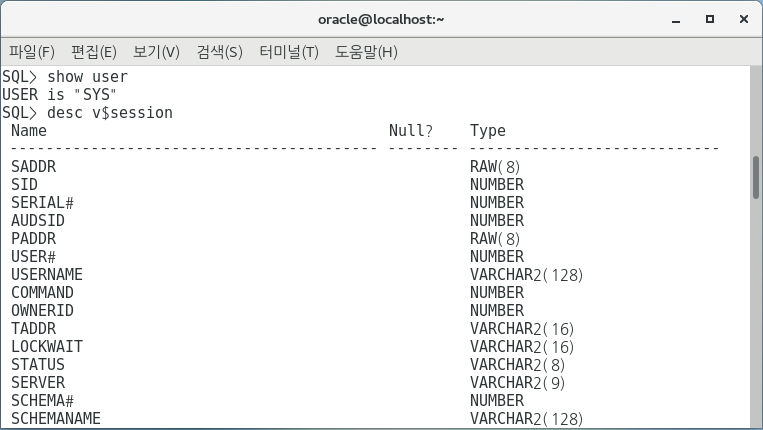Click the VARCHAR2(9) type of SERVER
The height and width of the screenshot is (430, 763).
pyautogui.click(x=517, y=383)
